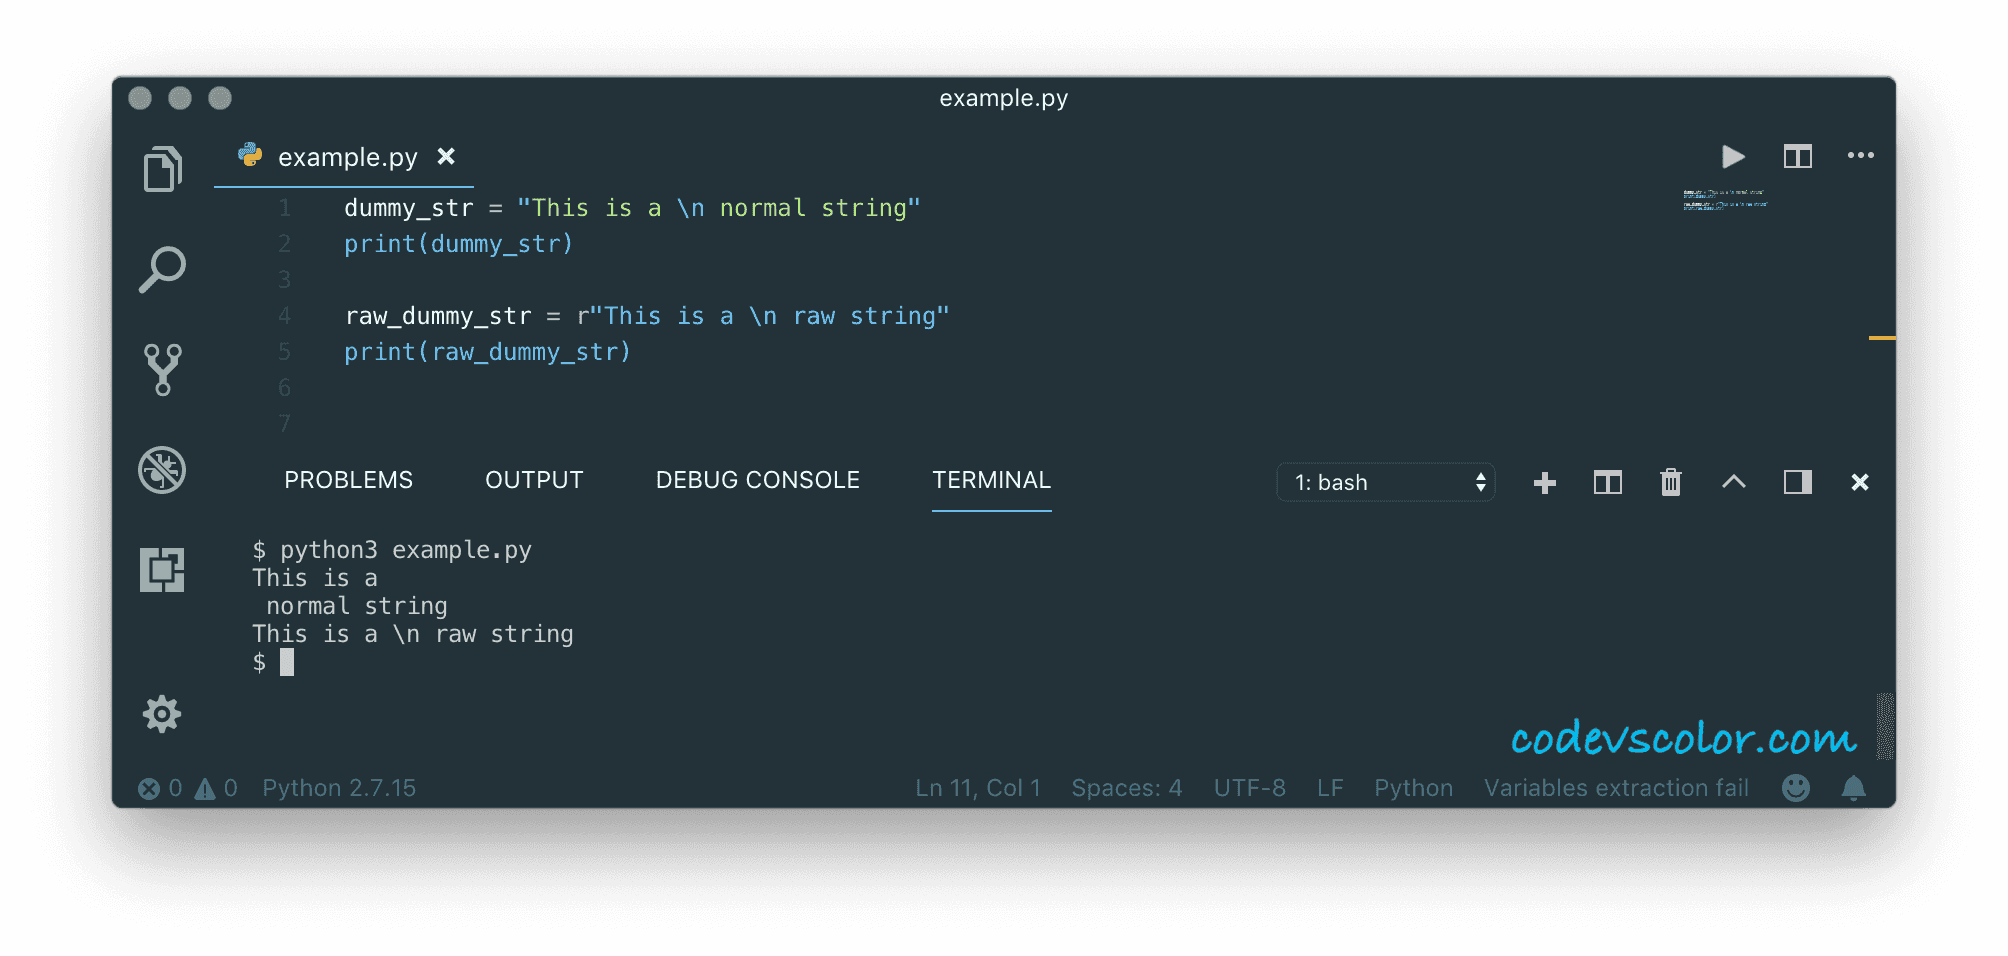Kill the terminal with the trash icon
2008x956 pixels.
[x=1670, y=482]
